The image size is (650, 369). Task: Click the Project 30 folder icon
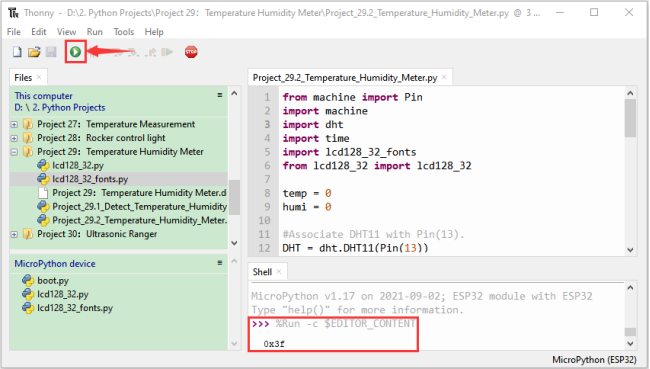[x=28, y=234]
